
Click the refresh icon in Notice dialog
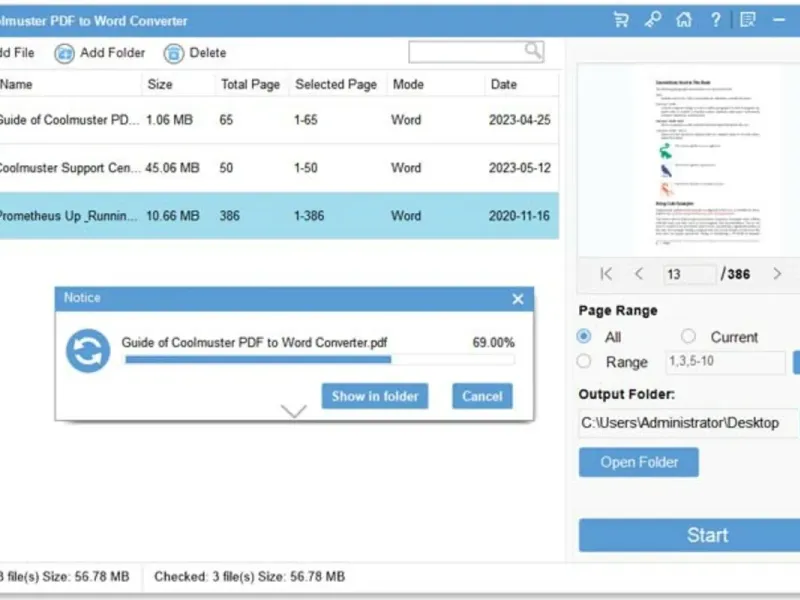click(88, 351)
